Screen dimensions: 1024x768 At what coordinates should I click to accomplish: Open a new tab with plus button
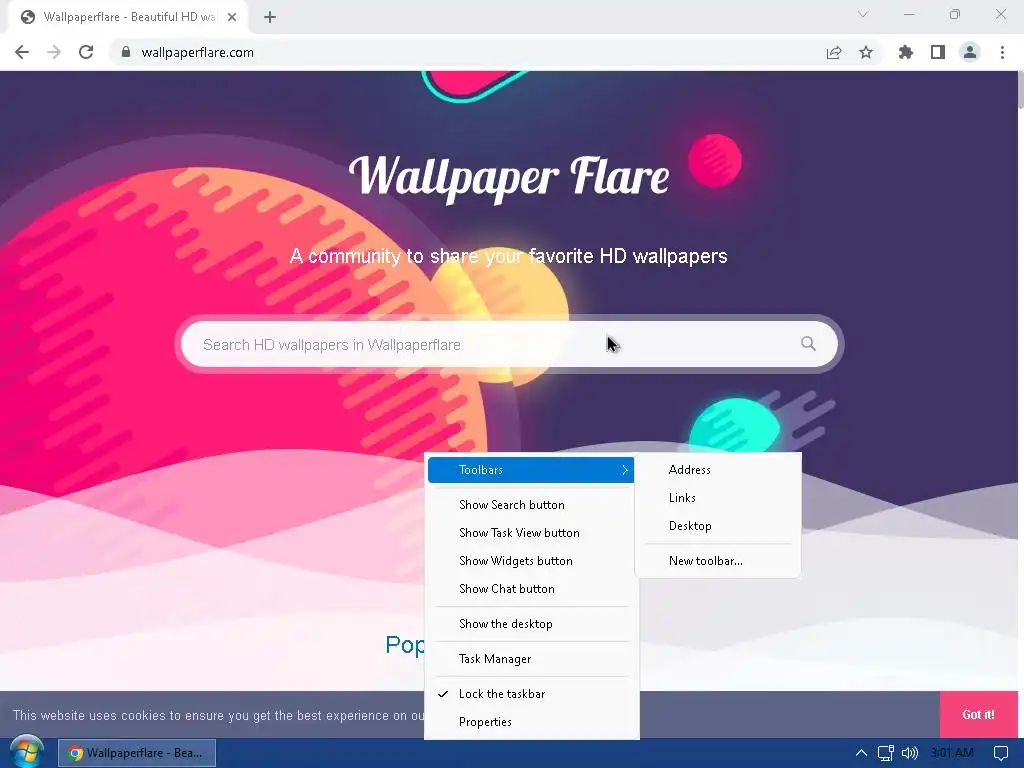270,17
